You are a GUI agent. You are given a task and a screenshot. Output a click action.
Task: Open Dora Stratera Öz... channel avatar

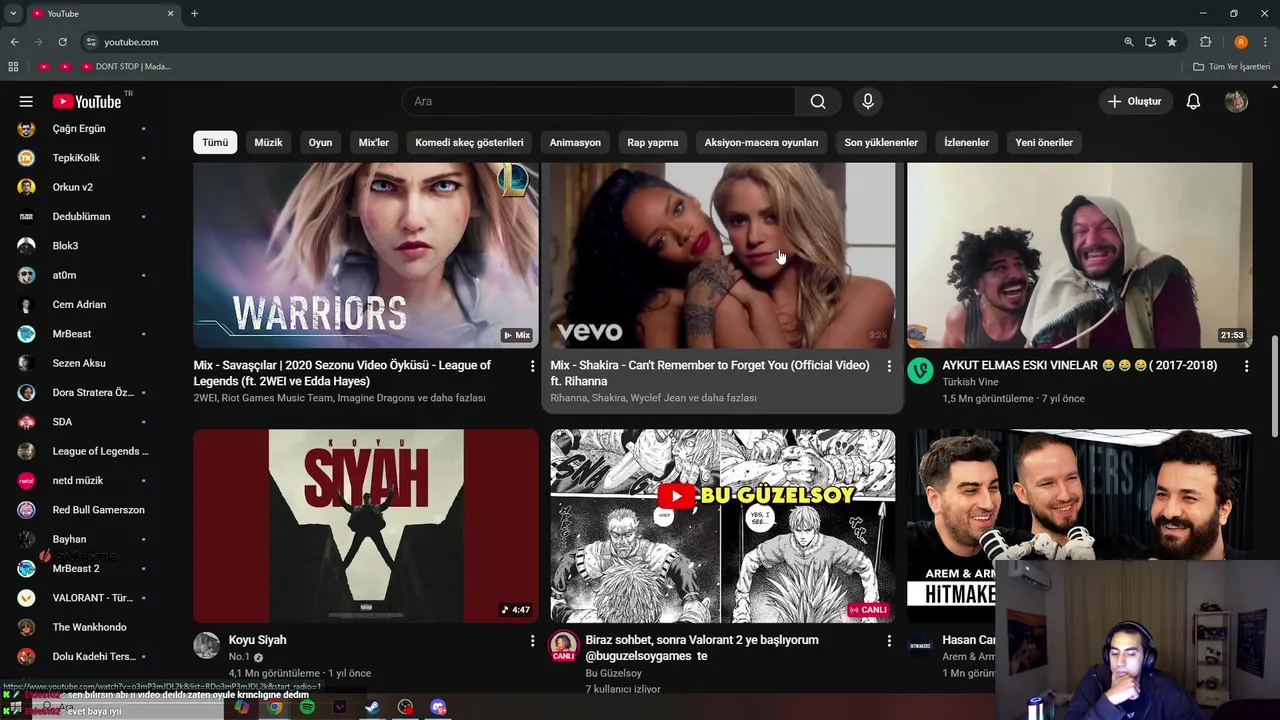tap(27, 392)
